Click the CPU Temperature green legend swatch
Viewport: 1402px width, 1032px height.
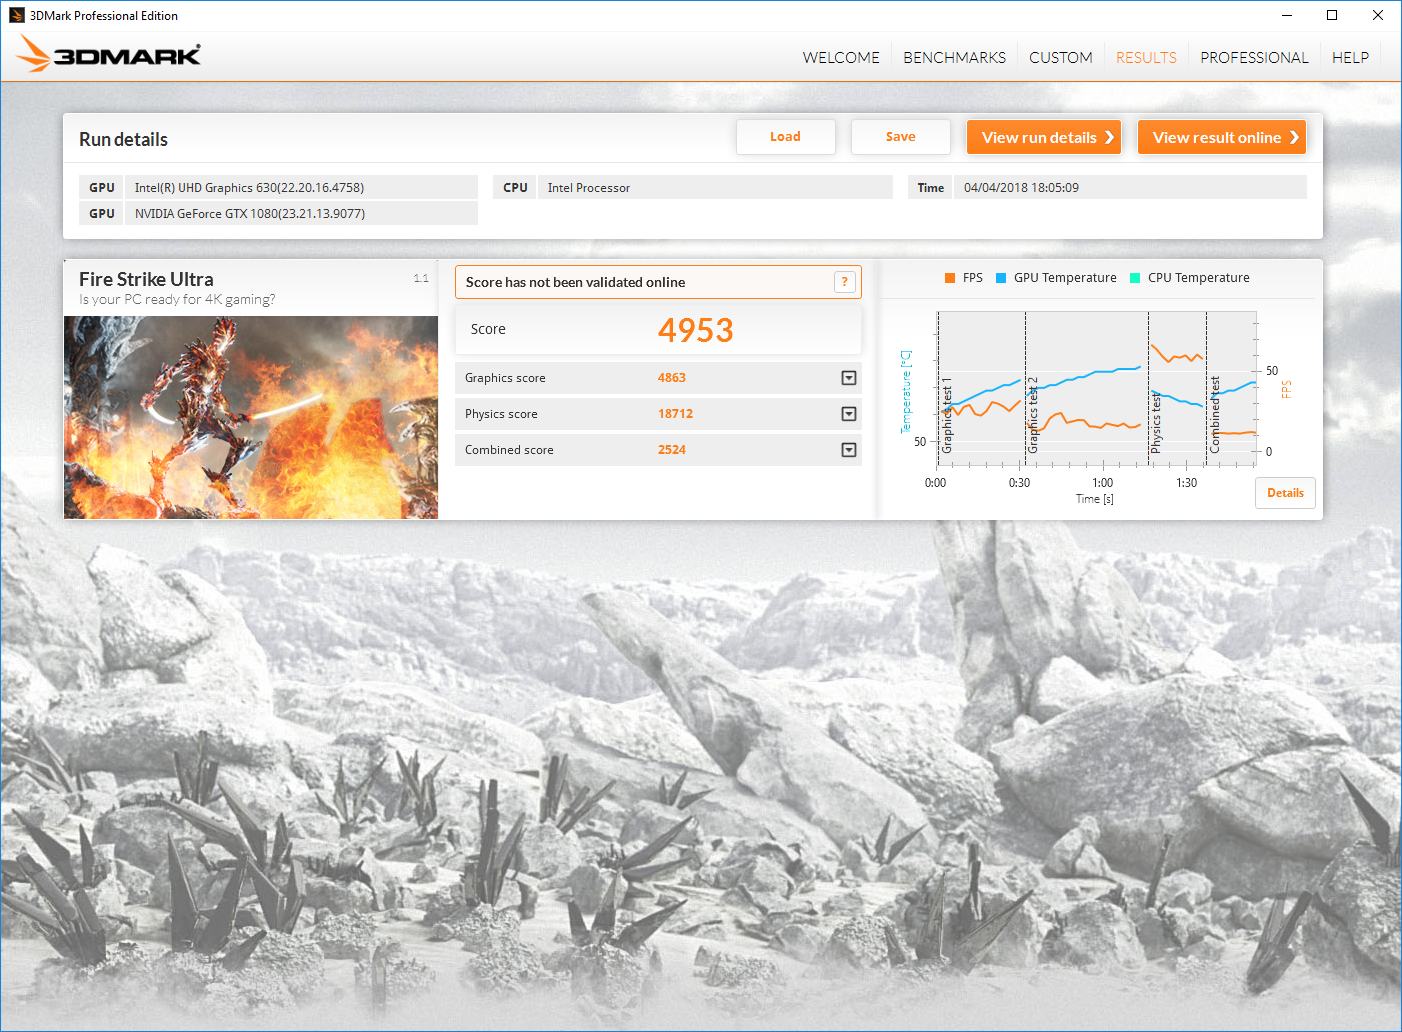tap(1135, 278)
